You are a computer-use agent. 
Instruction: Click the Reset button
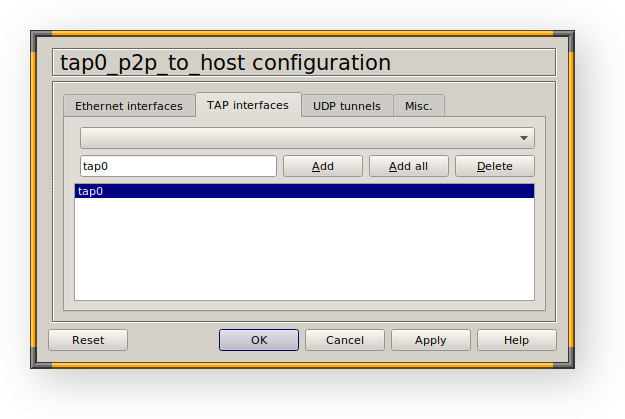88,340
